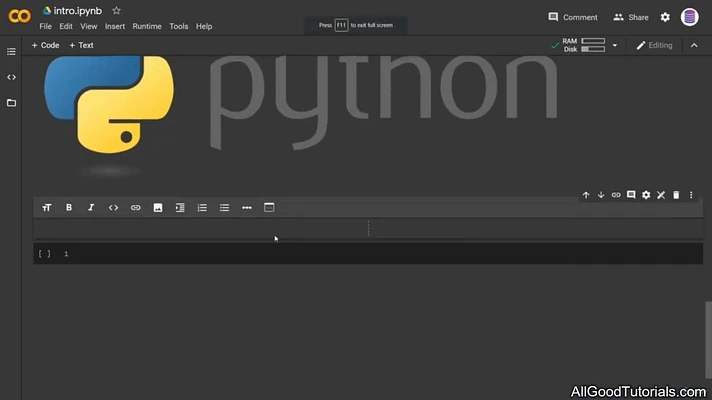Image resolution: width=712 pixels, height=400 pixels.
Task: Click the Share button
Action: pos(631,17)
